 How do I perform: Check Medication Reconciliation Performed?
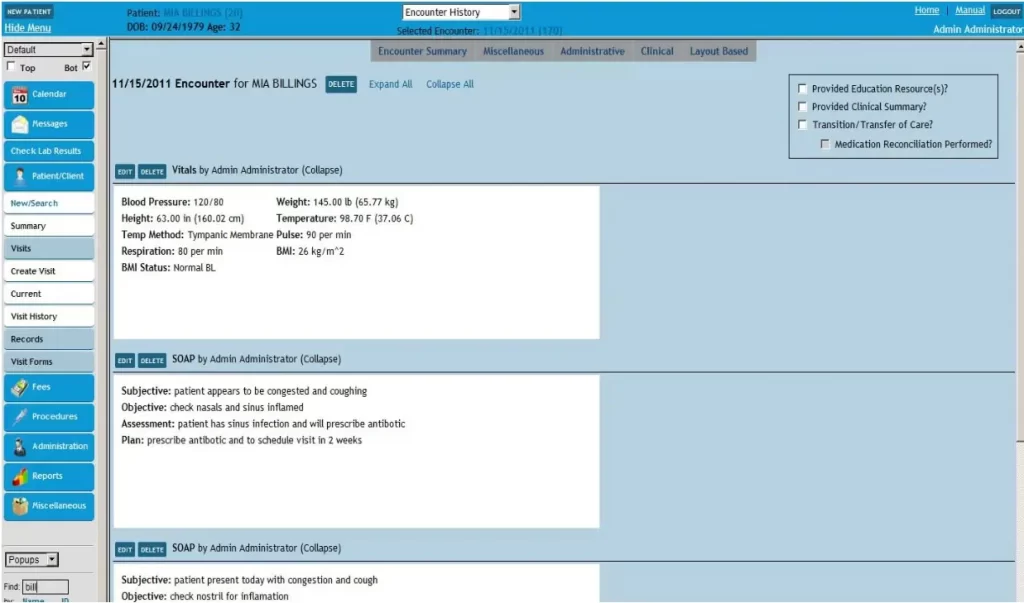tap(825, 142)
